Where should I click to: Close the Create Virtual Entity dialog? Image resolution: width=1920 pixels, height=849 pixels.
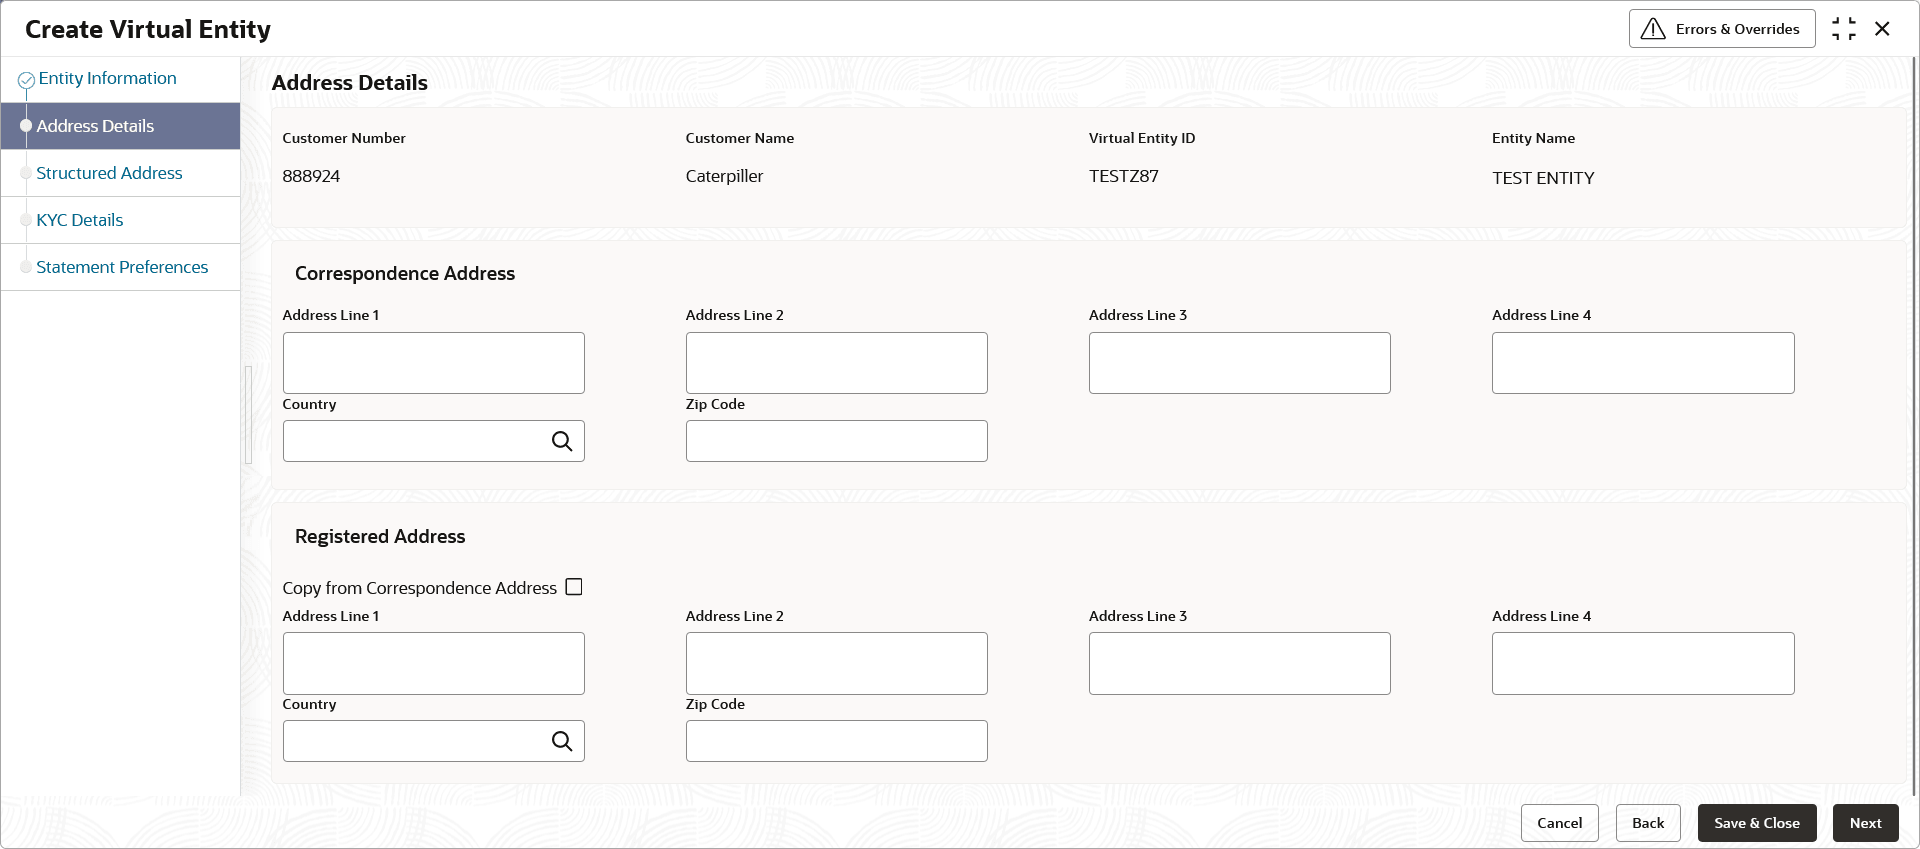[x=1882, y=29]
